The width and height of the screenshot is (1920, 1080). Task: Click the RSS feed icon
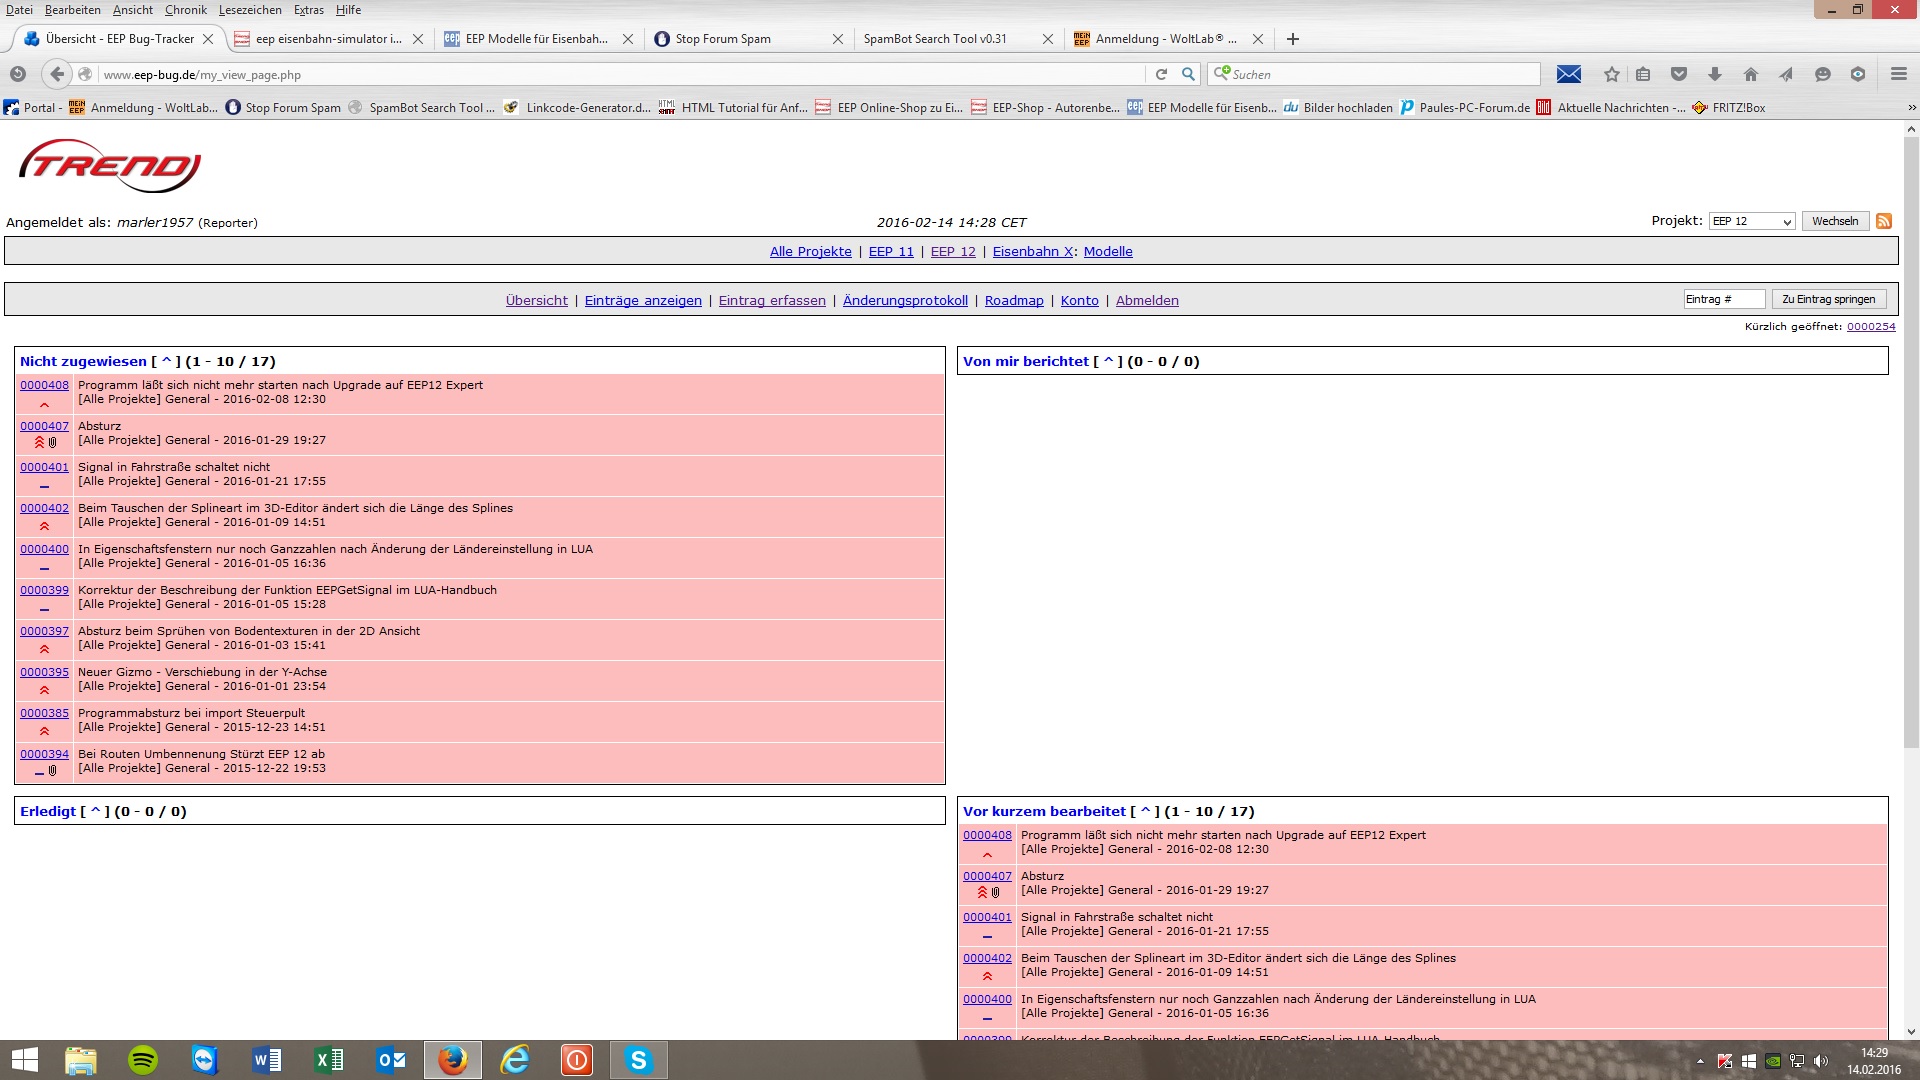(1884, 221)
